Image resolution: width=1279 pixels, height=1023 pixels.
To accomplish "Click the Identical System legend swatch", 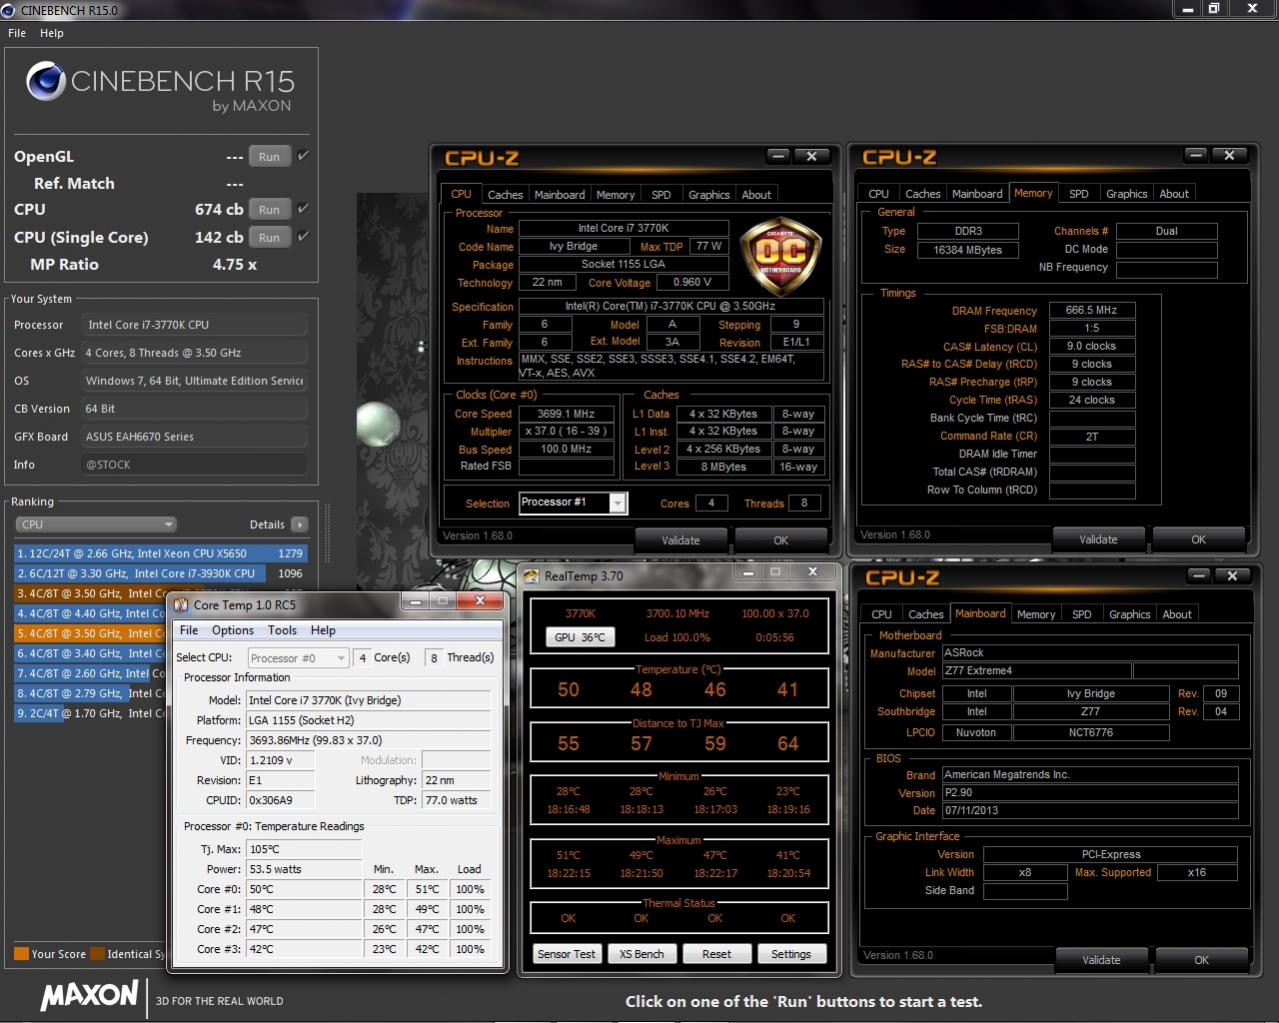I will click(x=97, y=954).
